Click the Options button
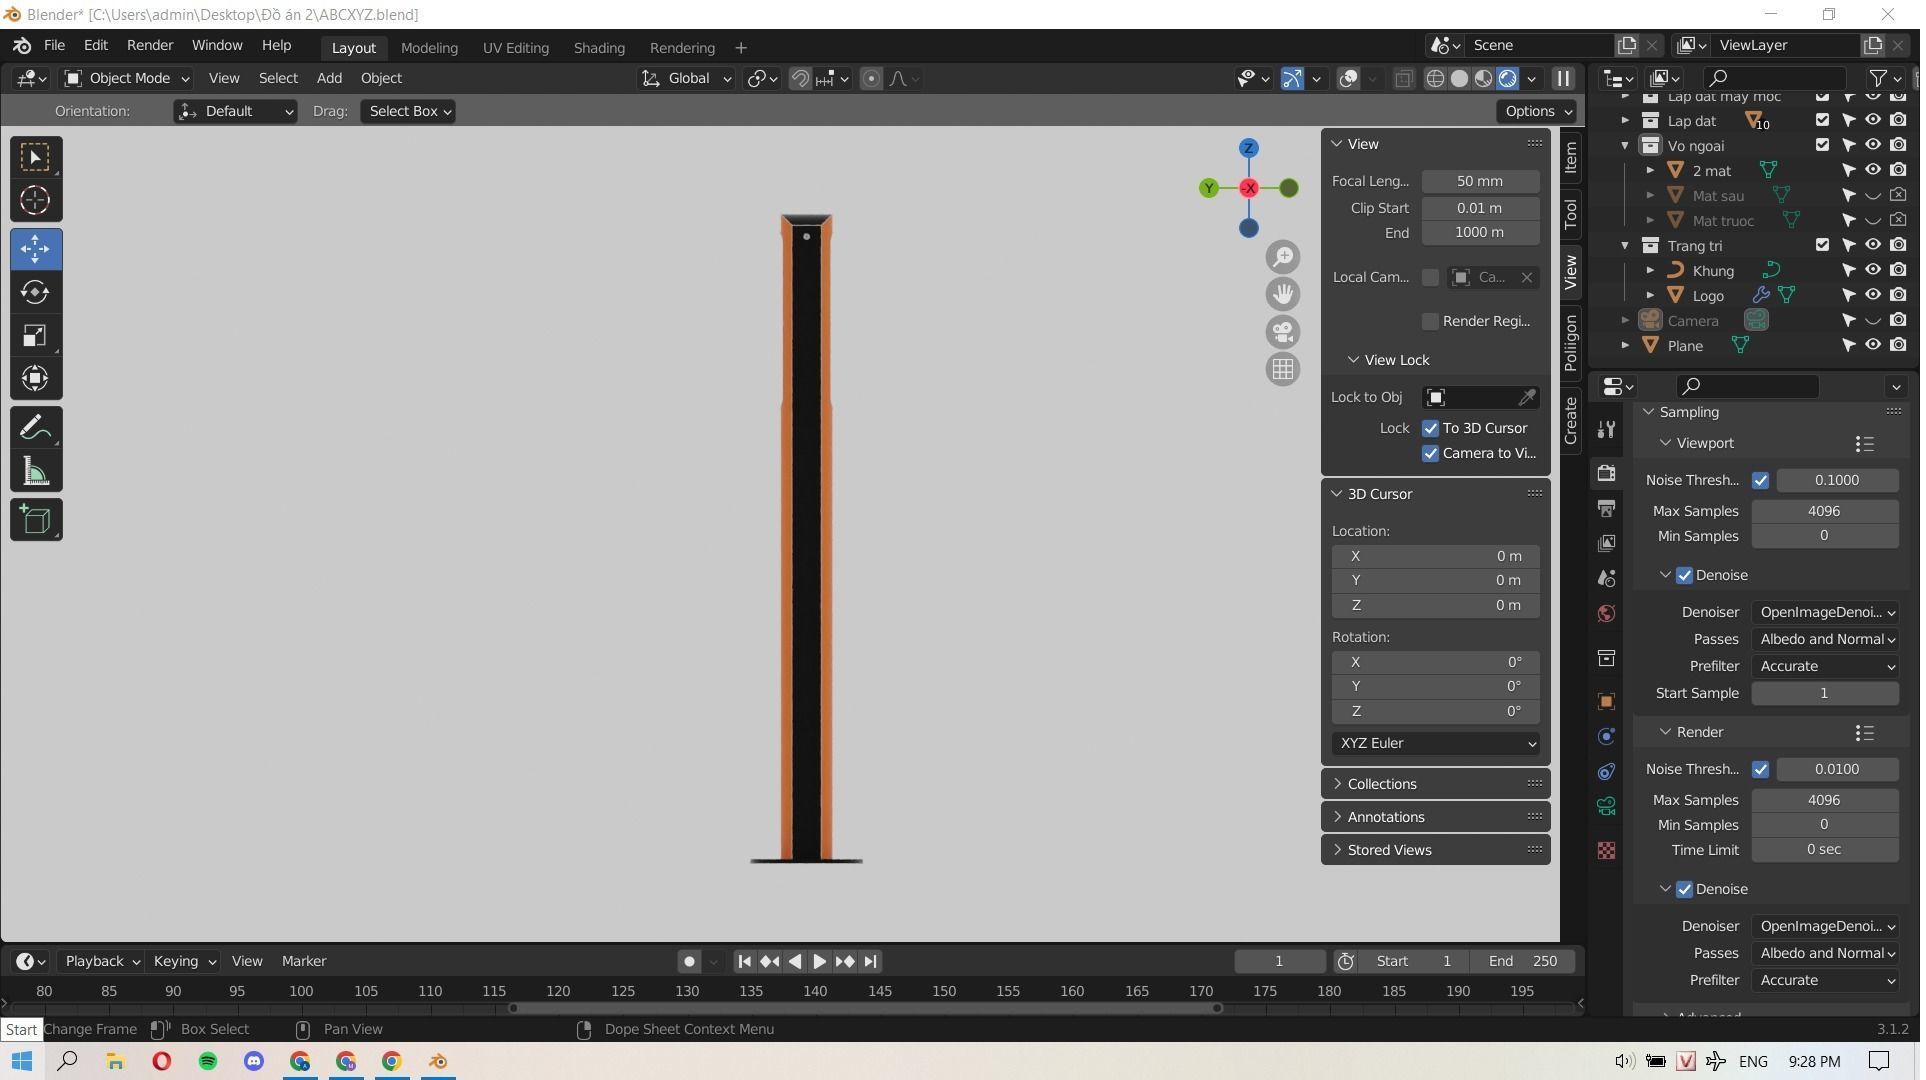This screenshot has height=1080, width=1926. coord(1537,111)
